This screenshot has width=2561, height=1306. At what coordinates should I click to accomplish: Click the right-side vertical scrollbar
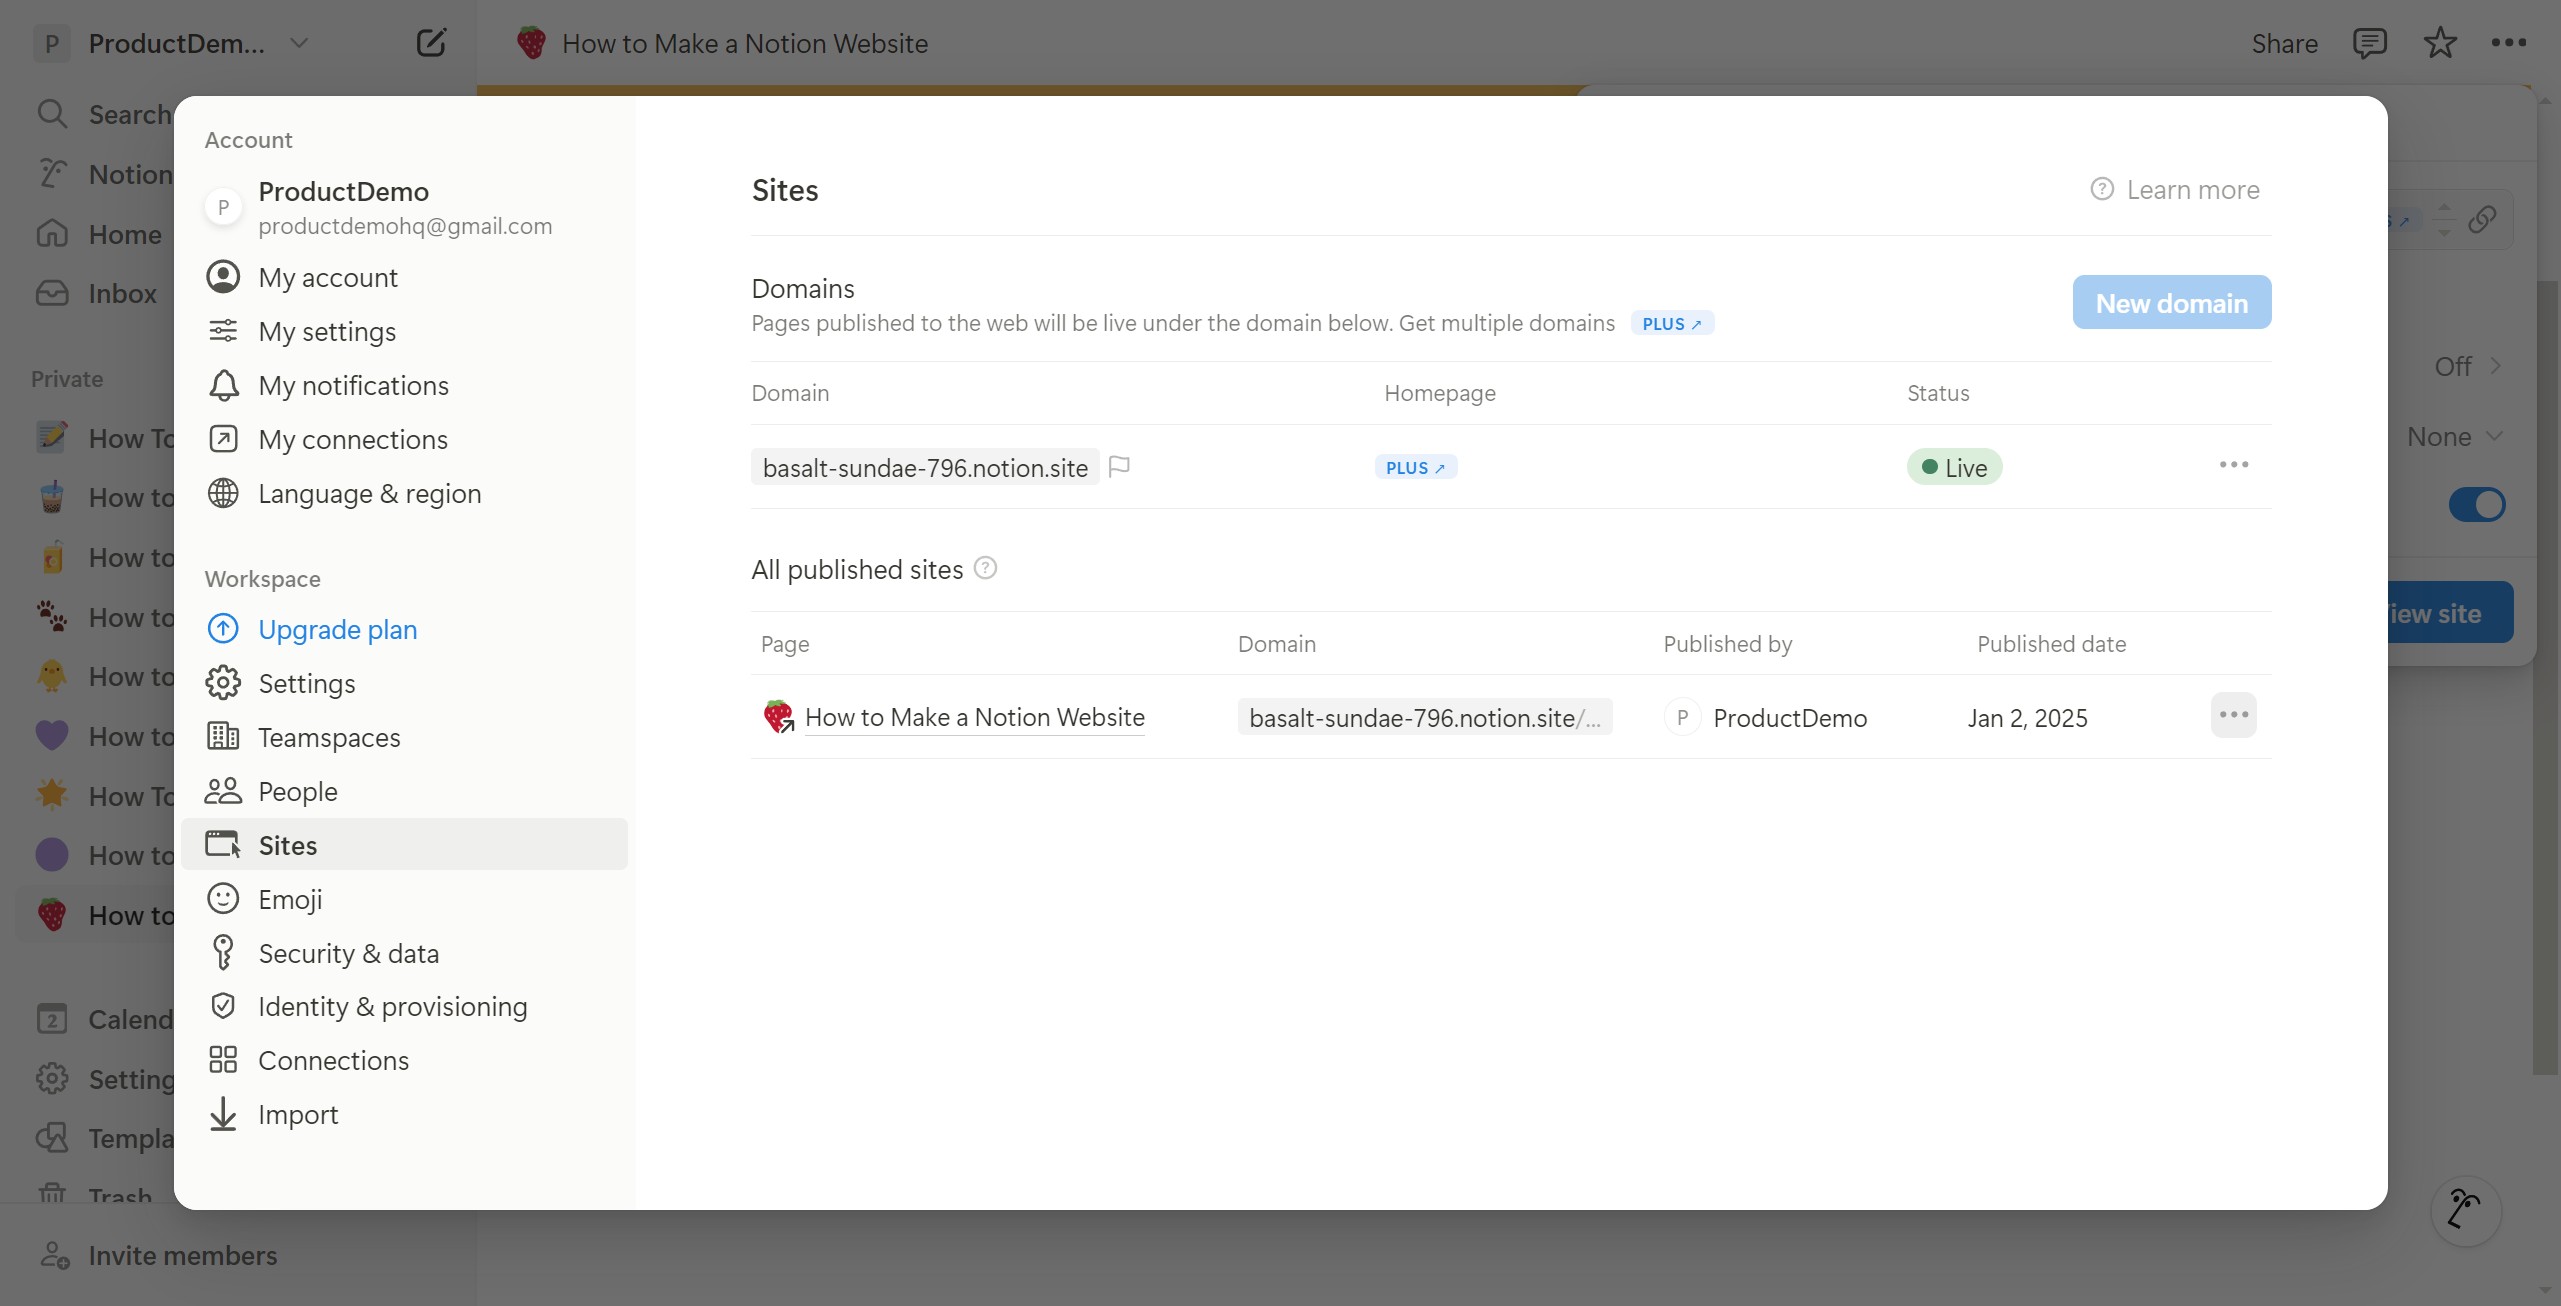click(2545, 678)
